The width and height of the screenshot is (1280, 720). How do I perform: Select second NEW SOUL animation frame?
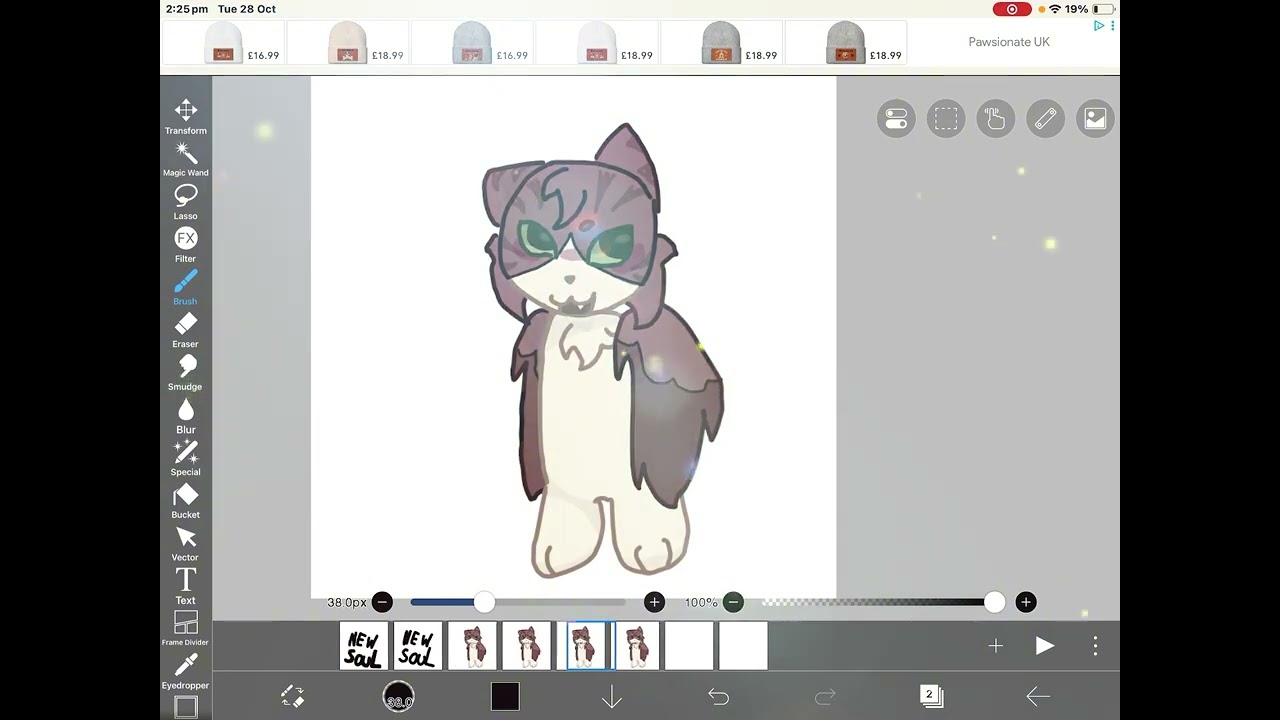[x=418, y=646]
